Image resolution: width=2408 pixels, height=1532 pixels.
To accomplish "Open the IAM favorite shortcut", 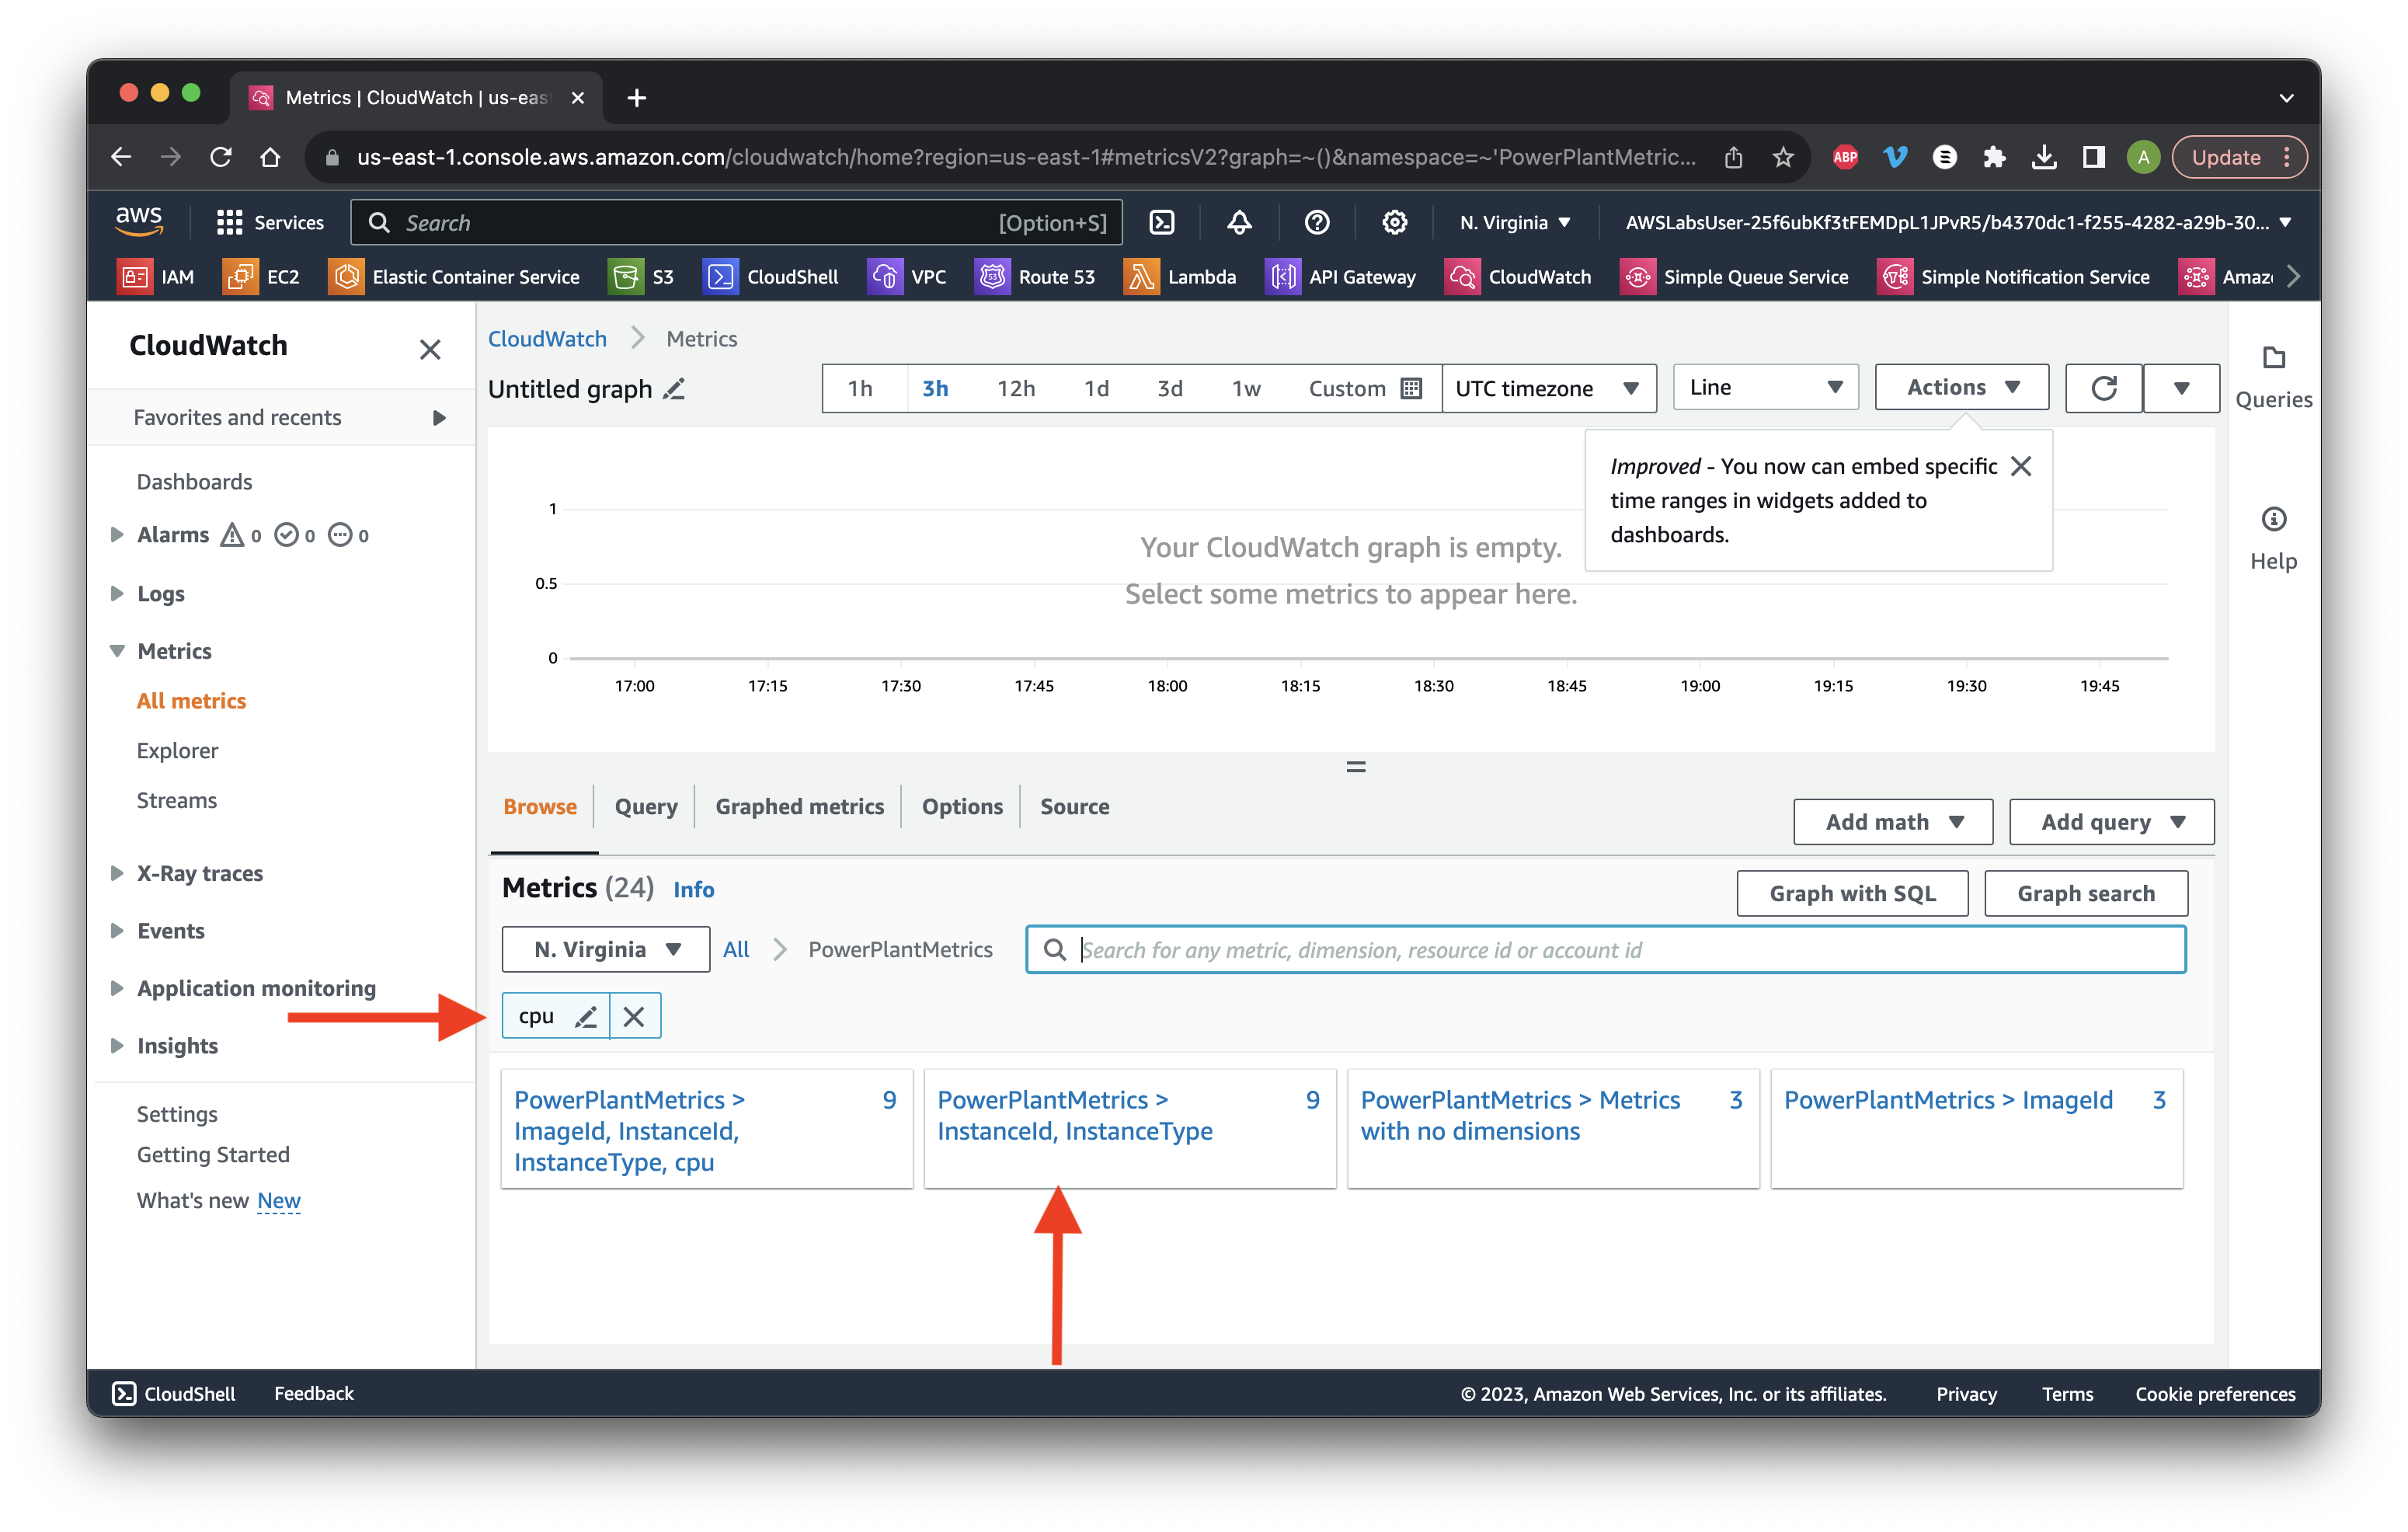I will [157, 277].
